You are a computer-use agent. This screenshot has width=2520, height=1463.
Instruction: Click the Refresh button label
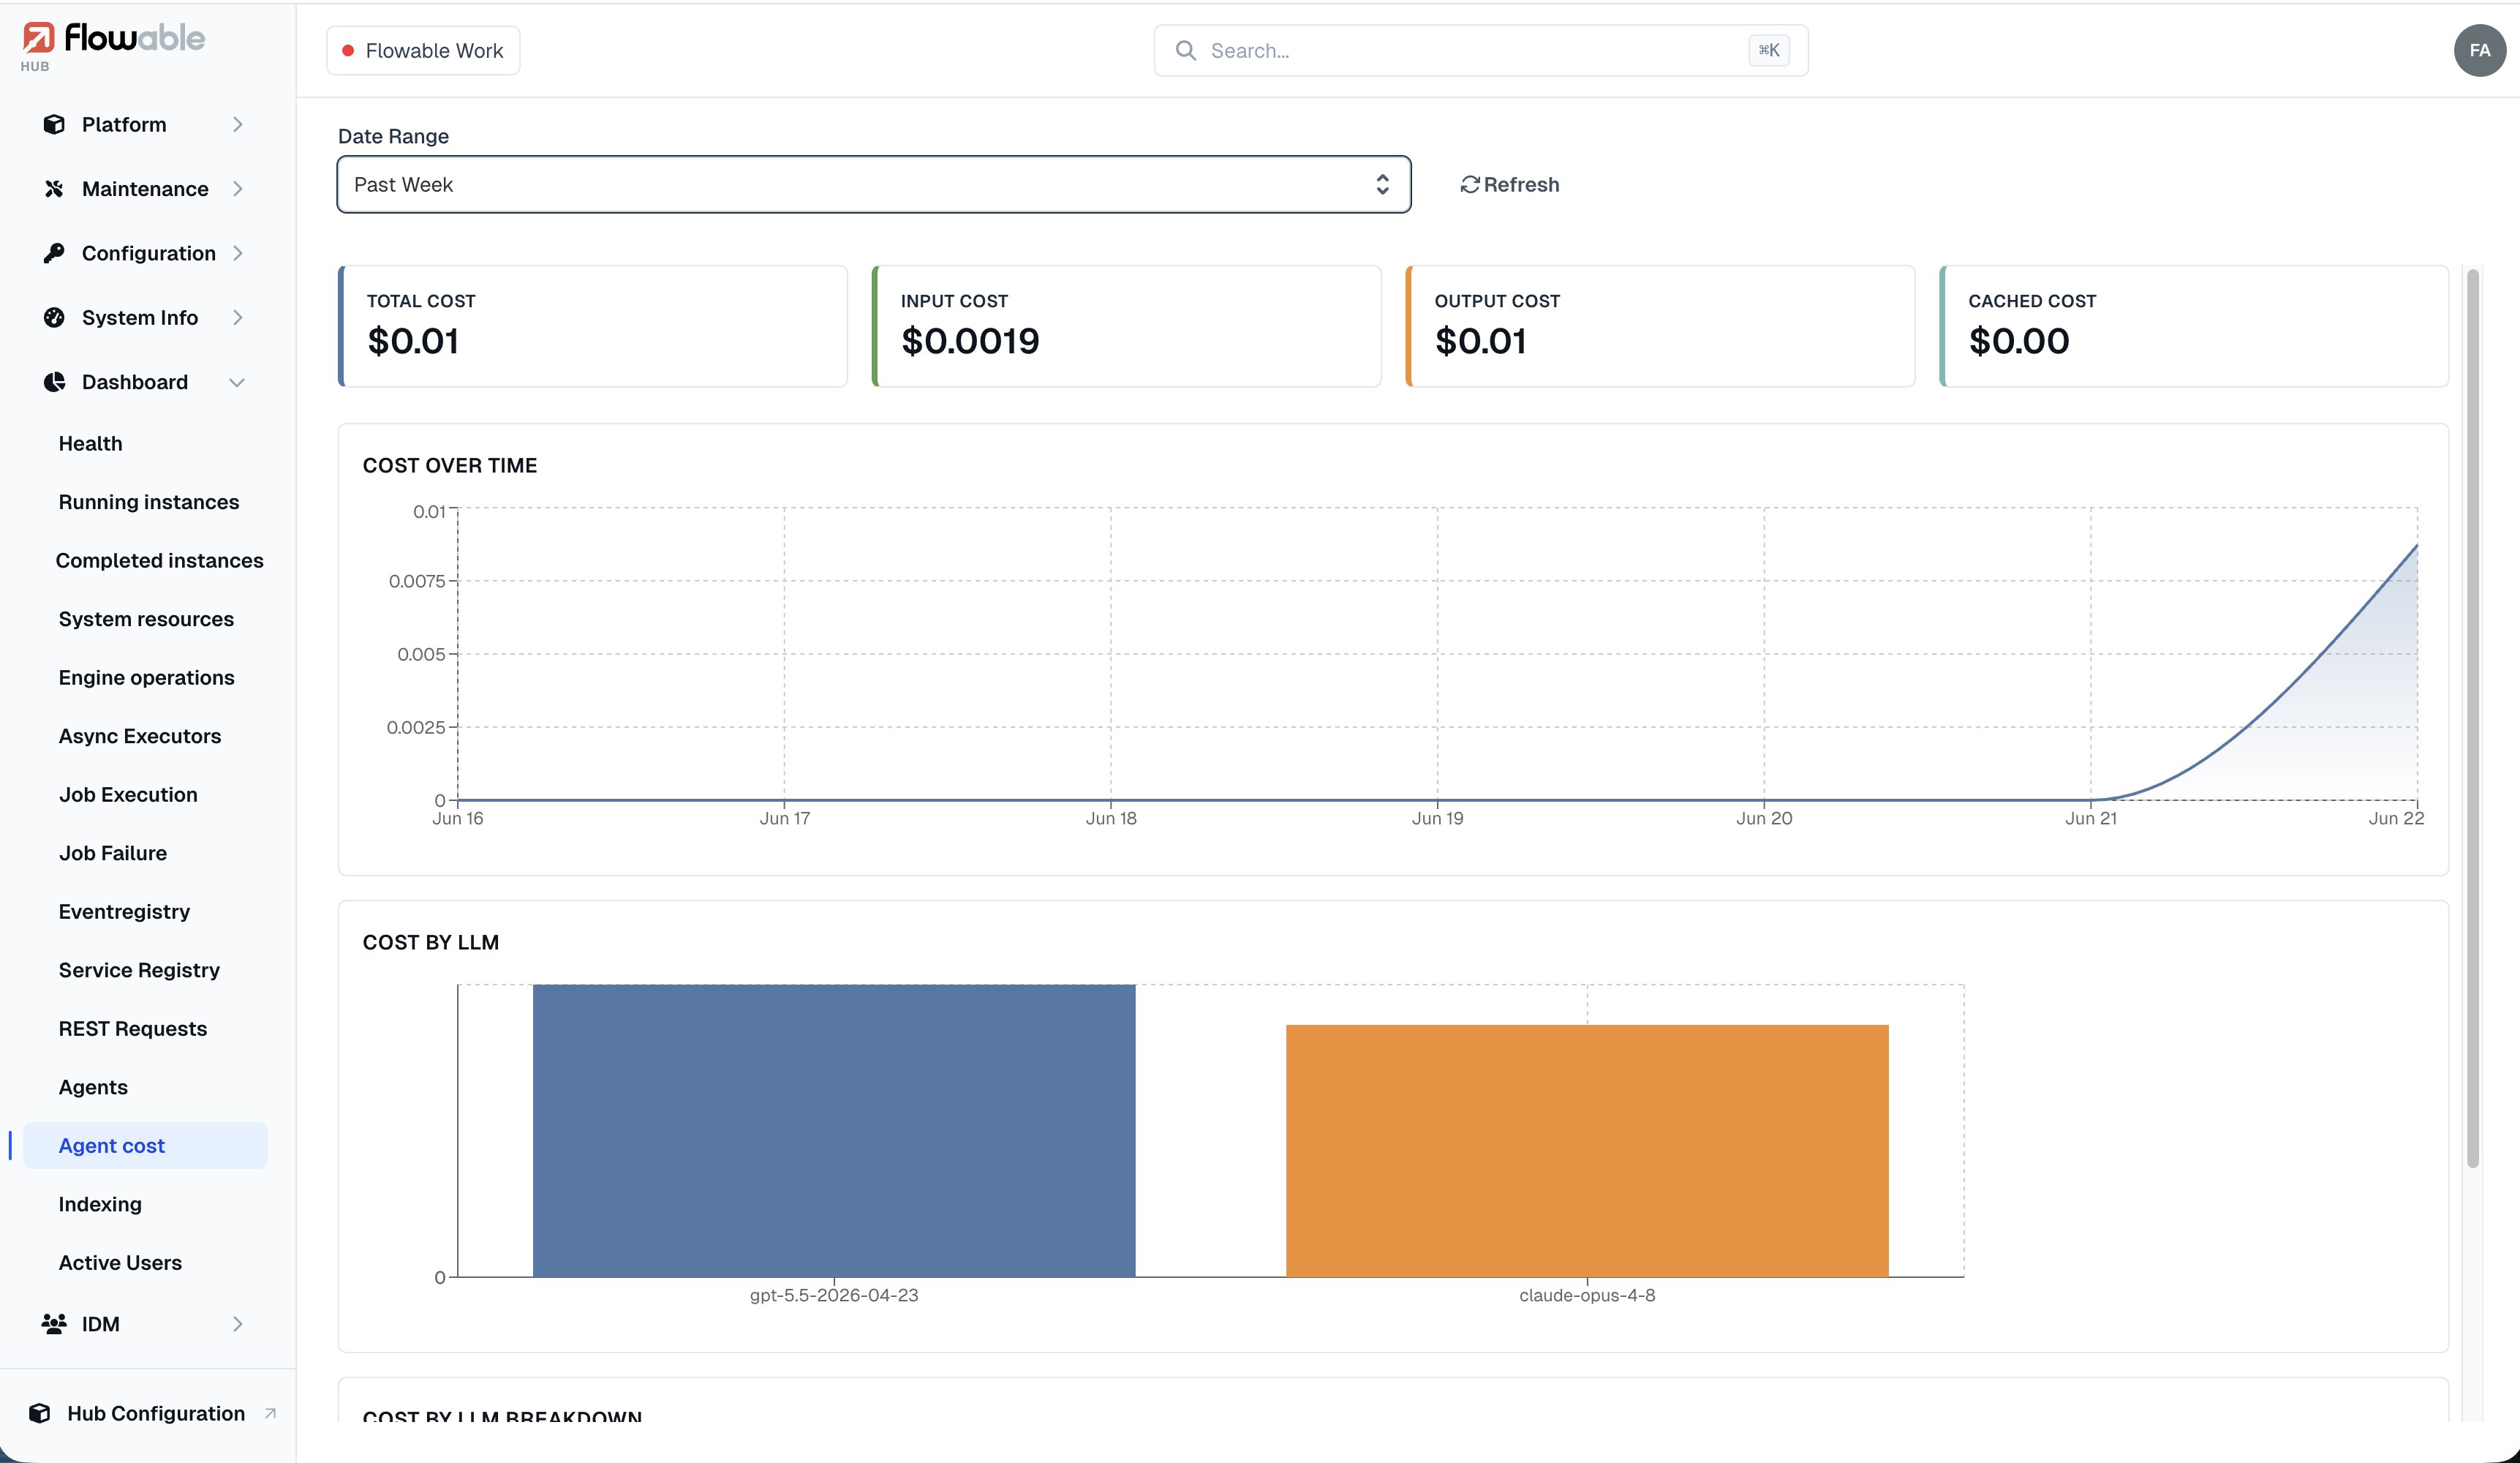1521,185
